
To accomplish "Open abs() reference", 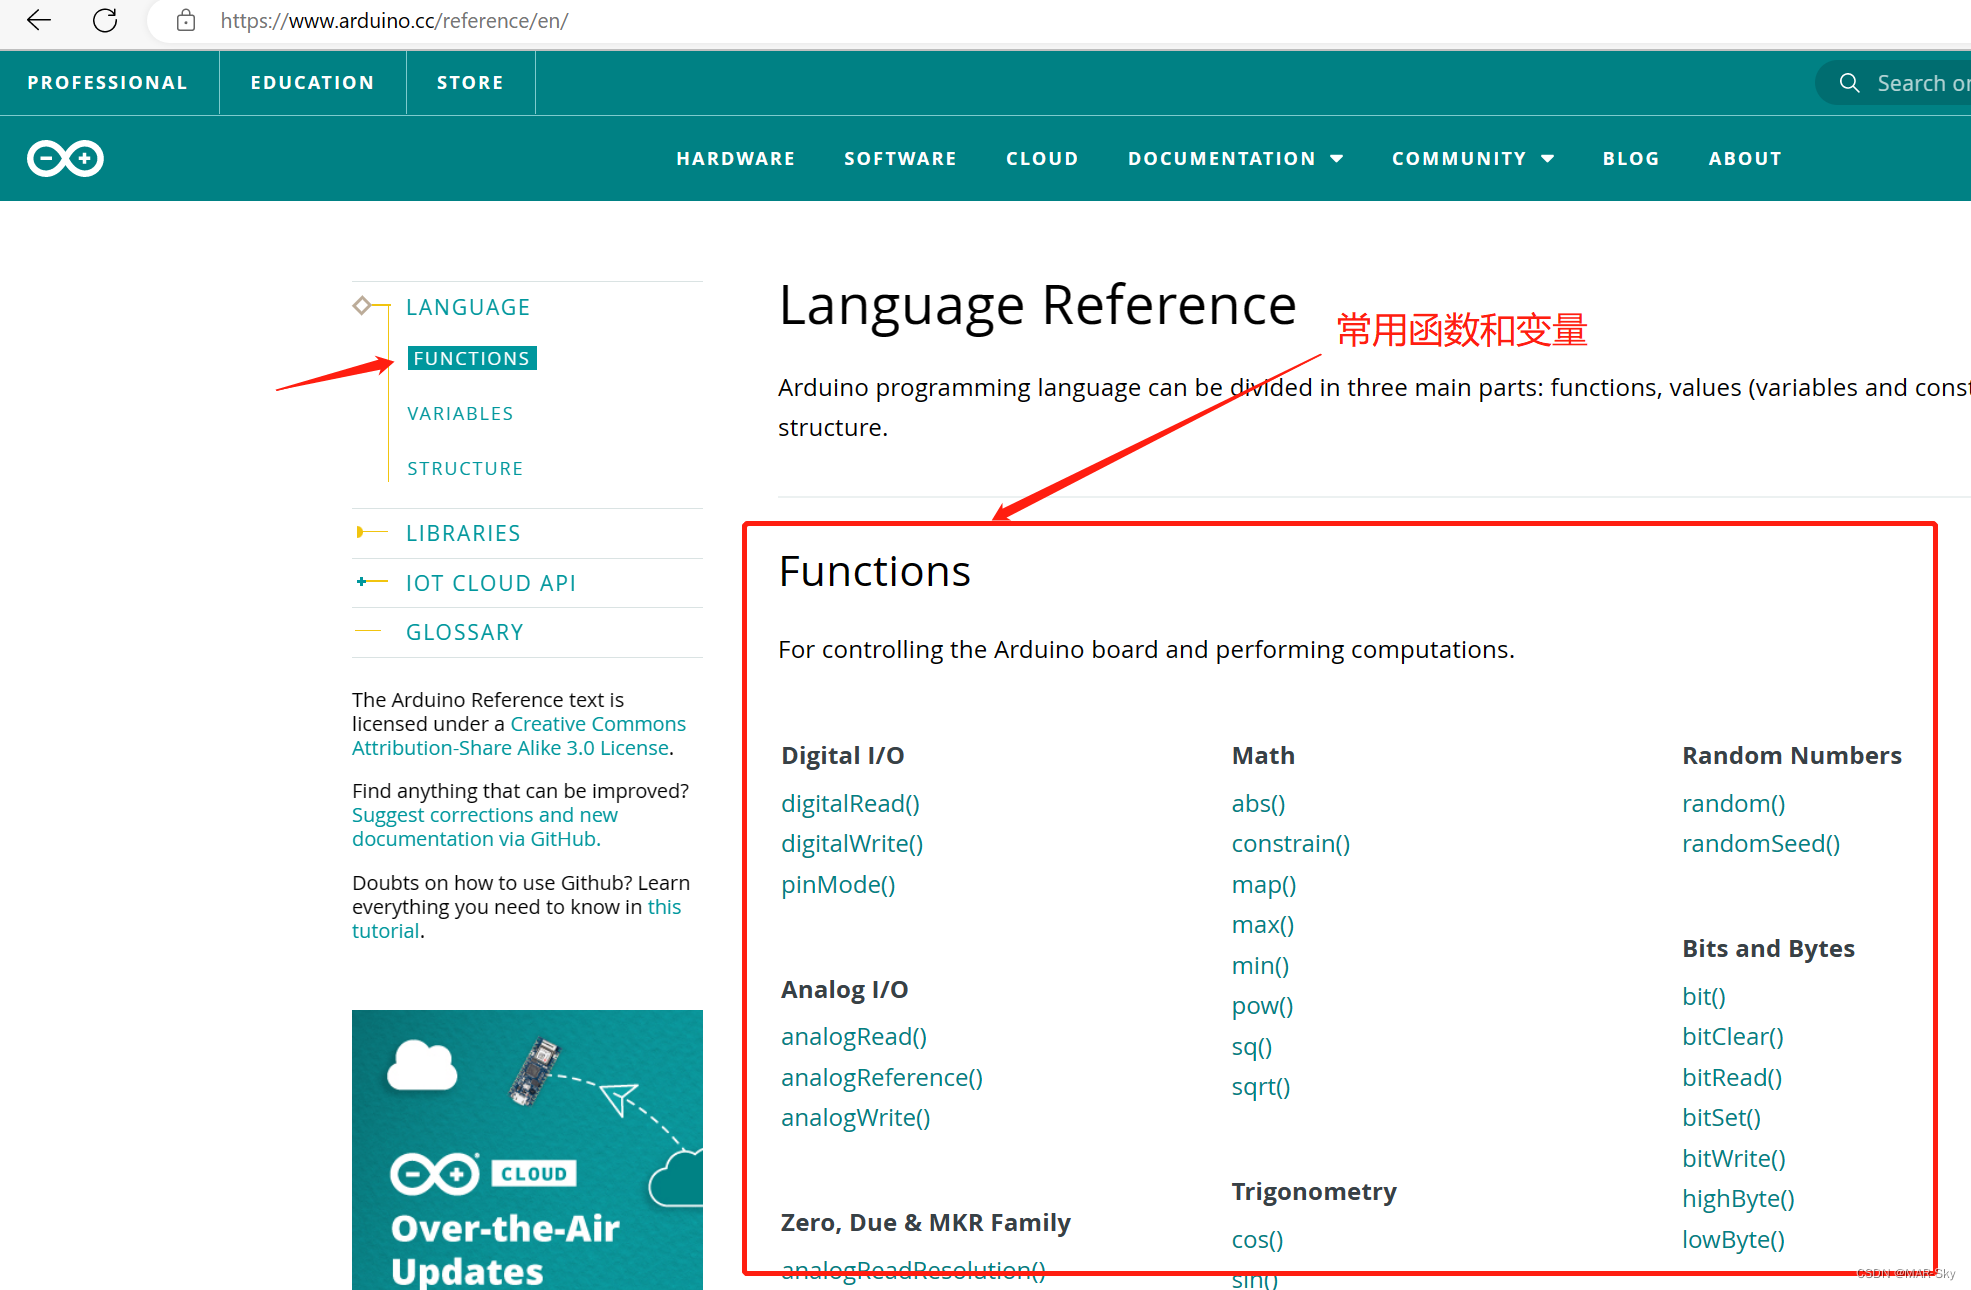I will pyautogui.click(x=1259, y=803).
